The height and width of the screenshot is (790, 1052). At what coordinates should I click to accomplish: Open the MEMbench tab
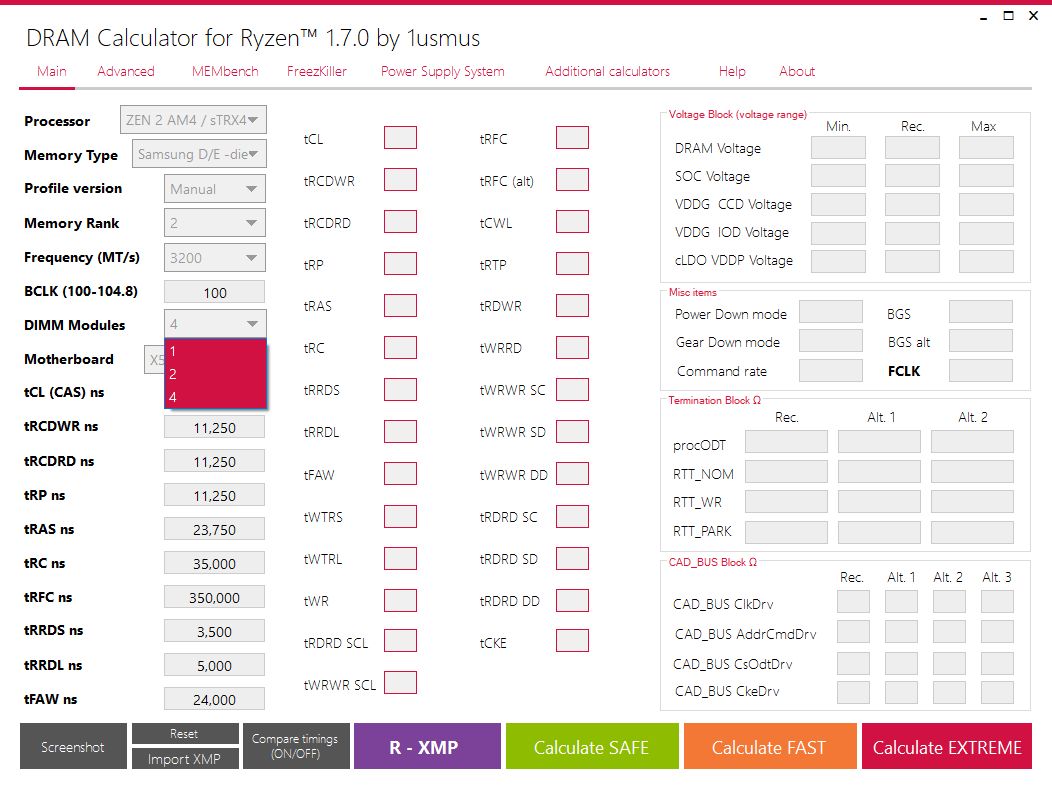[225, 71]
